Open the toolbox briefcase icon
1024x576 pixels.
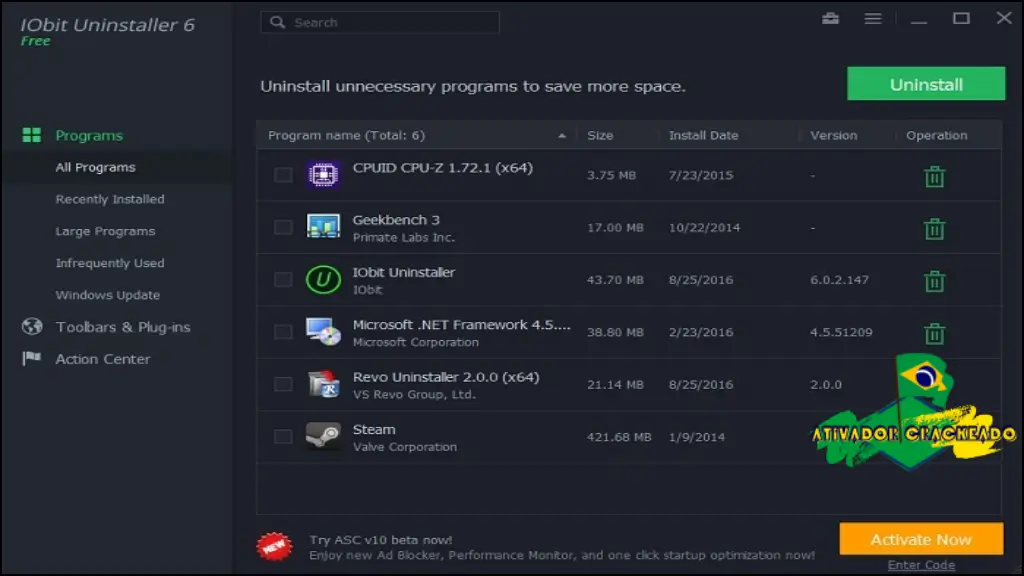point(830,18)
